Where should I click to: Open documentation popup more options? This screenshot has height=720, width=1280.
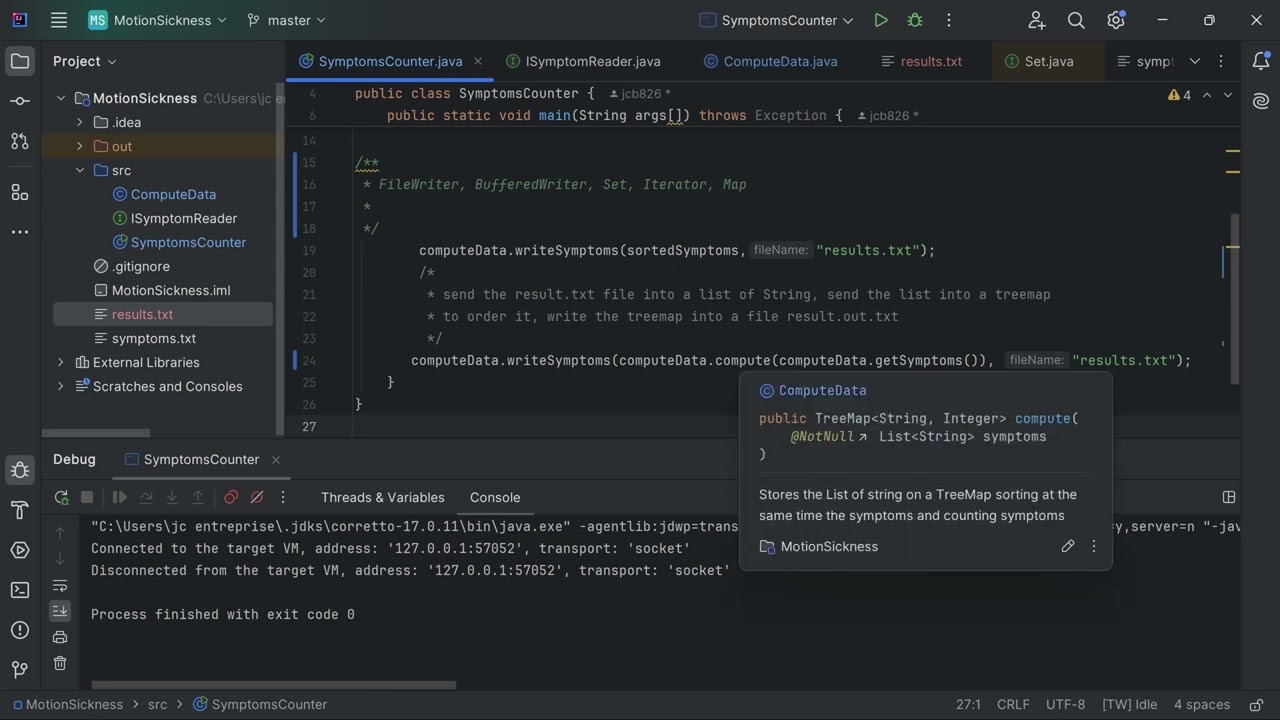[1094, 546]
